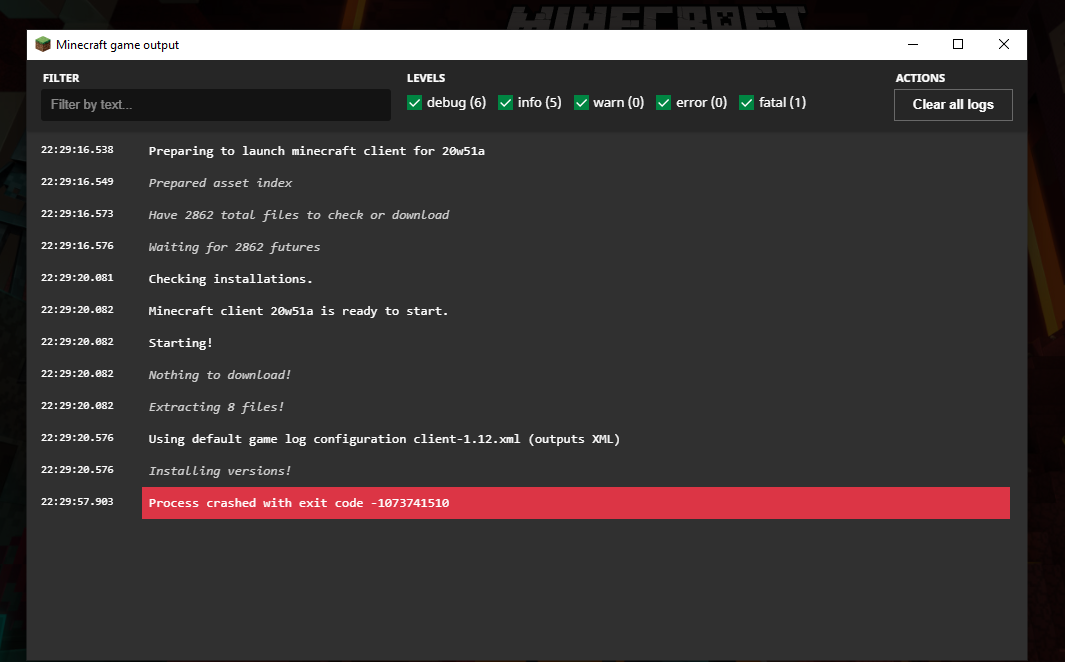Click the 'Starting!' log entry
The height and width of the screenshot is (662, 1065).
coord(181,343)
